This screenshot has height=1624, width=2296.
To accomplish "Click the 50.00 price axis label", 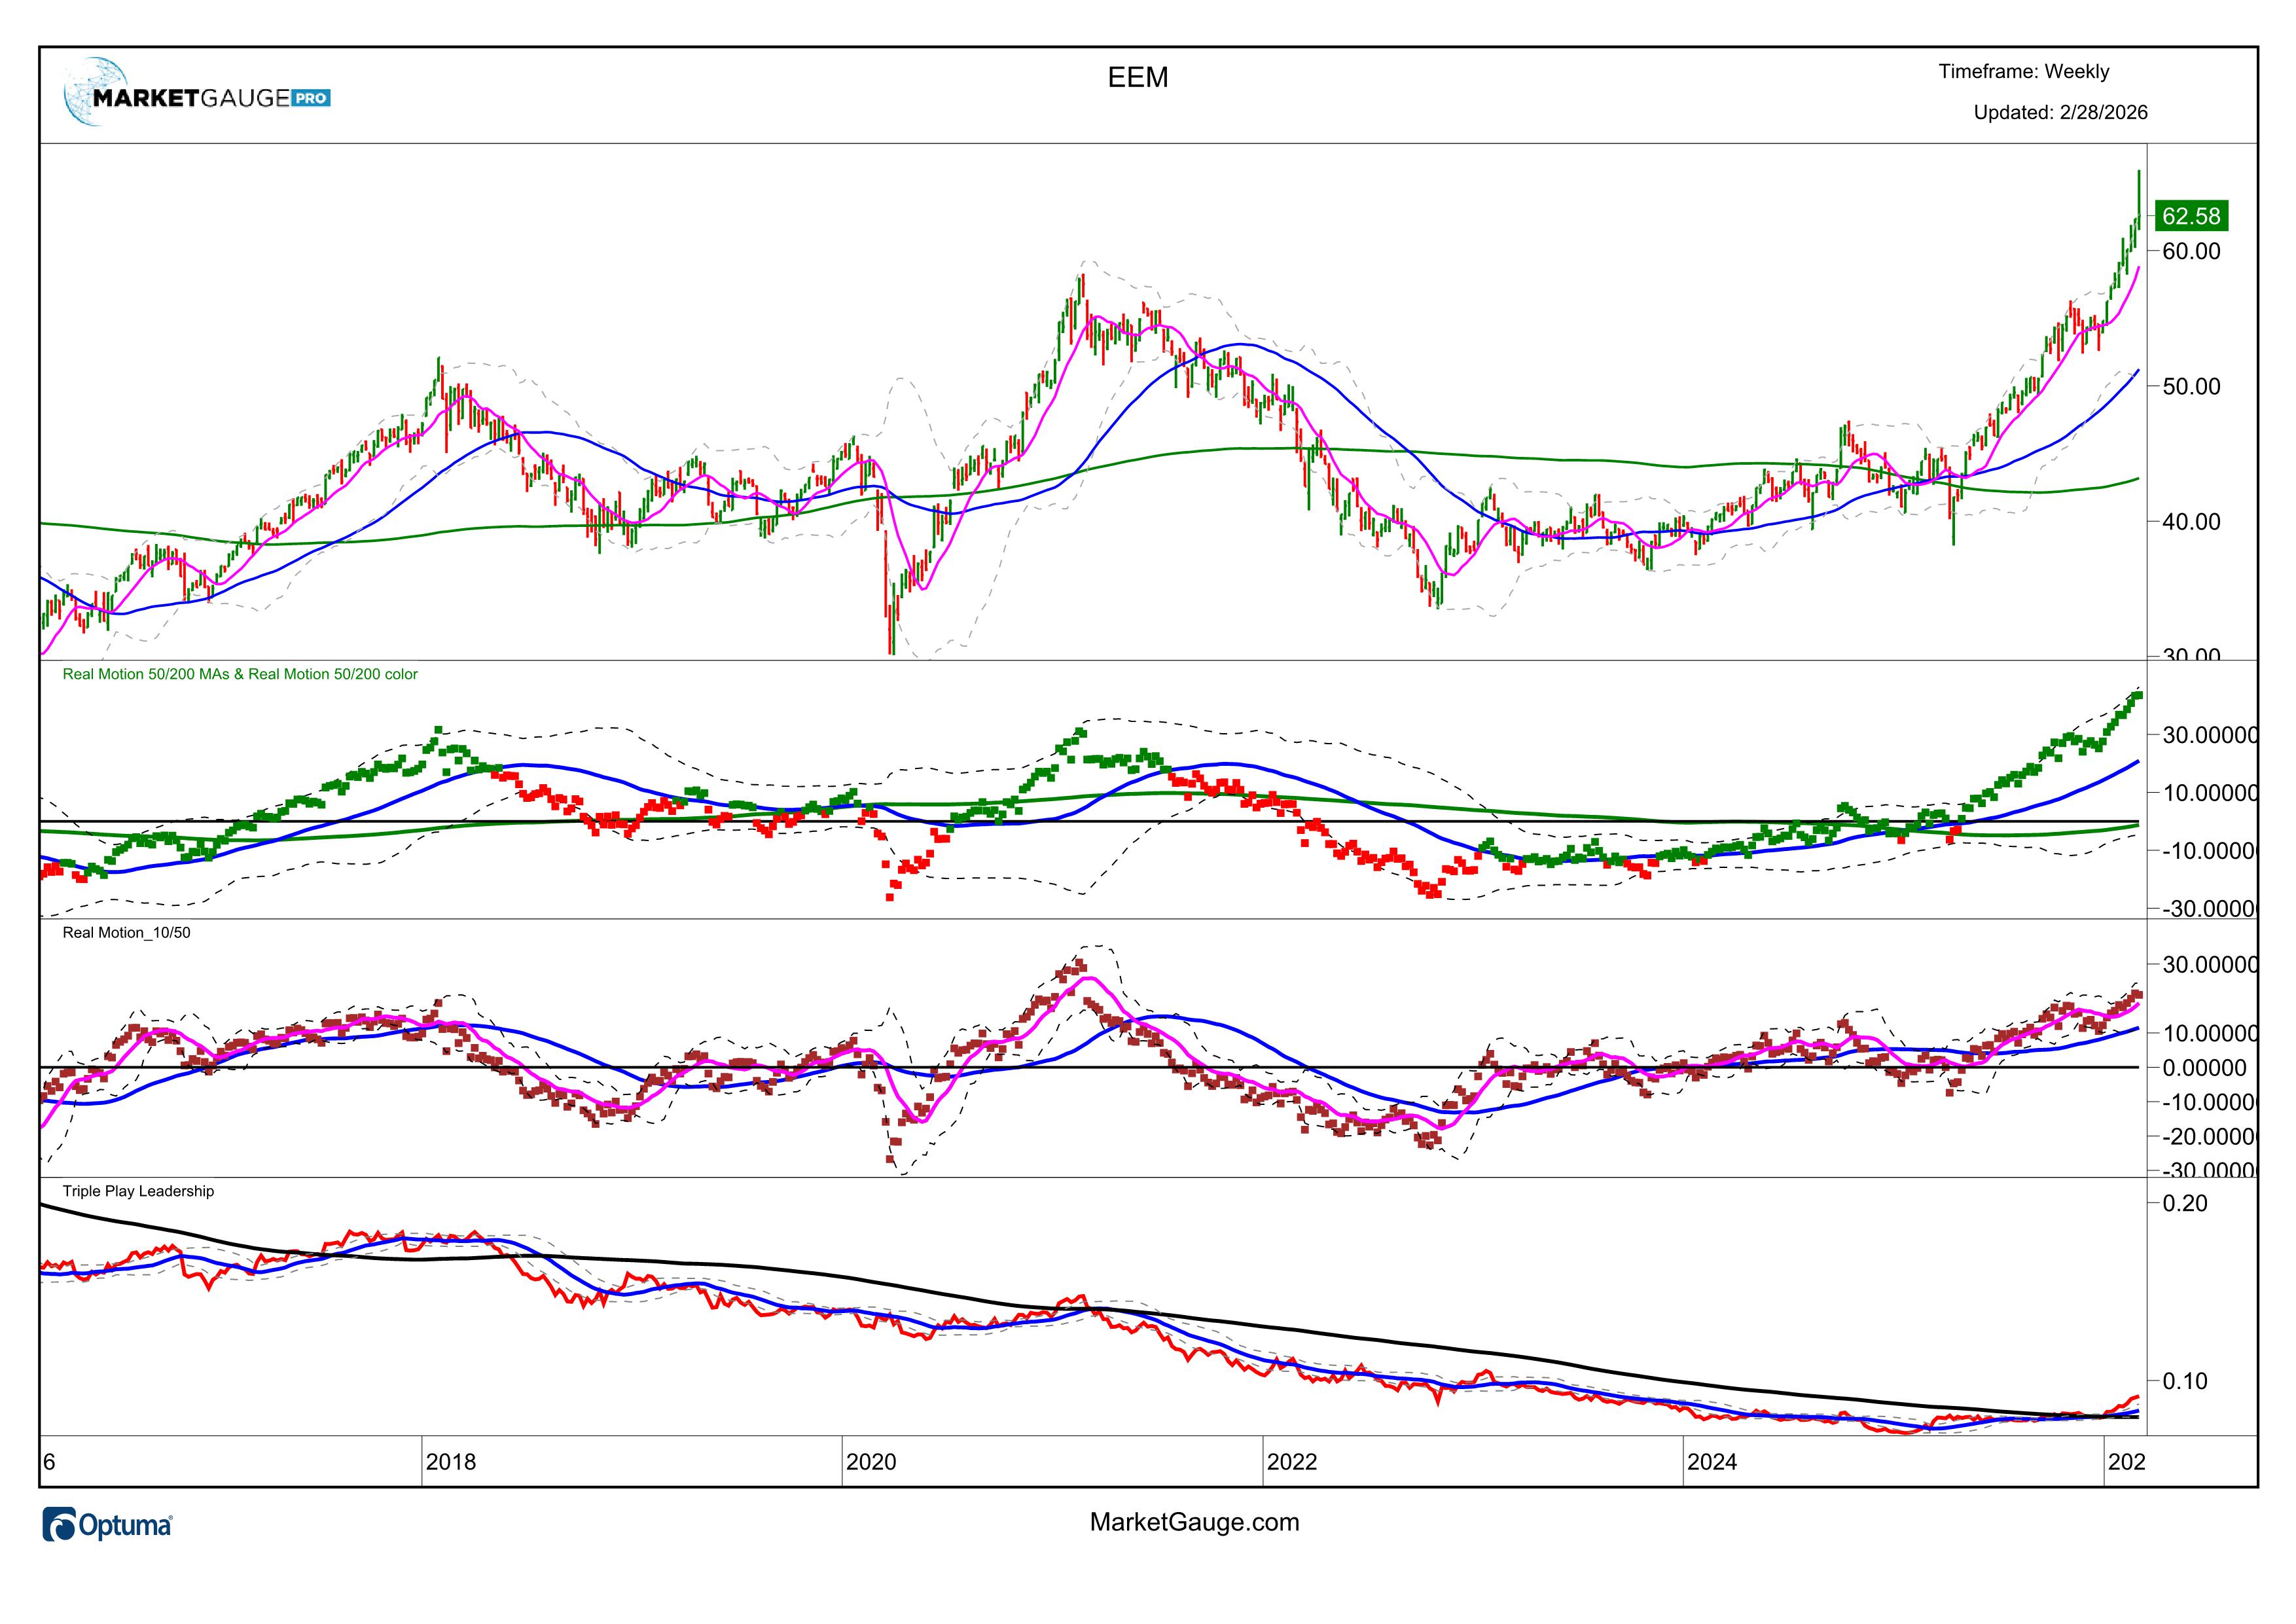I will coord(2190,386).
